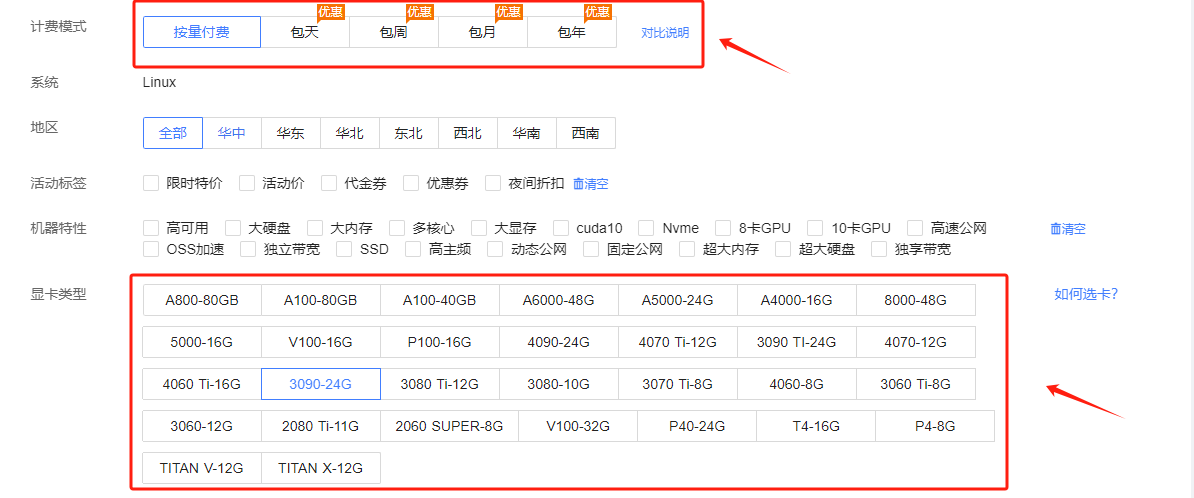1194x498 pixels.
Task: Select 包天 billing mode
Action: click(305, 32)
